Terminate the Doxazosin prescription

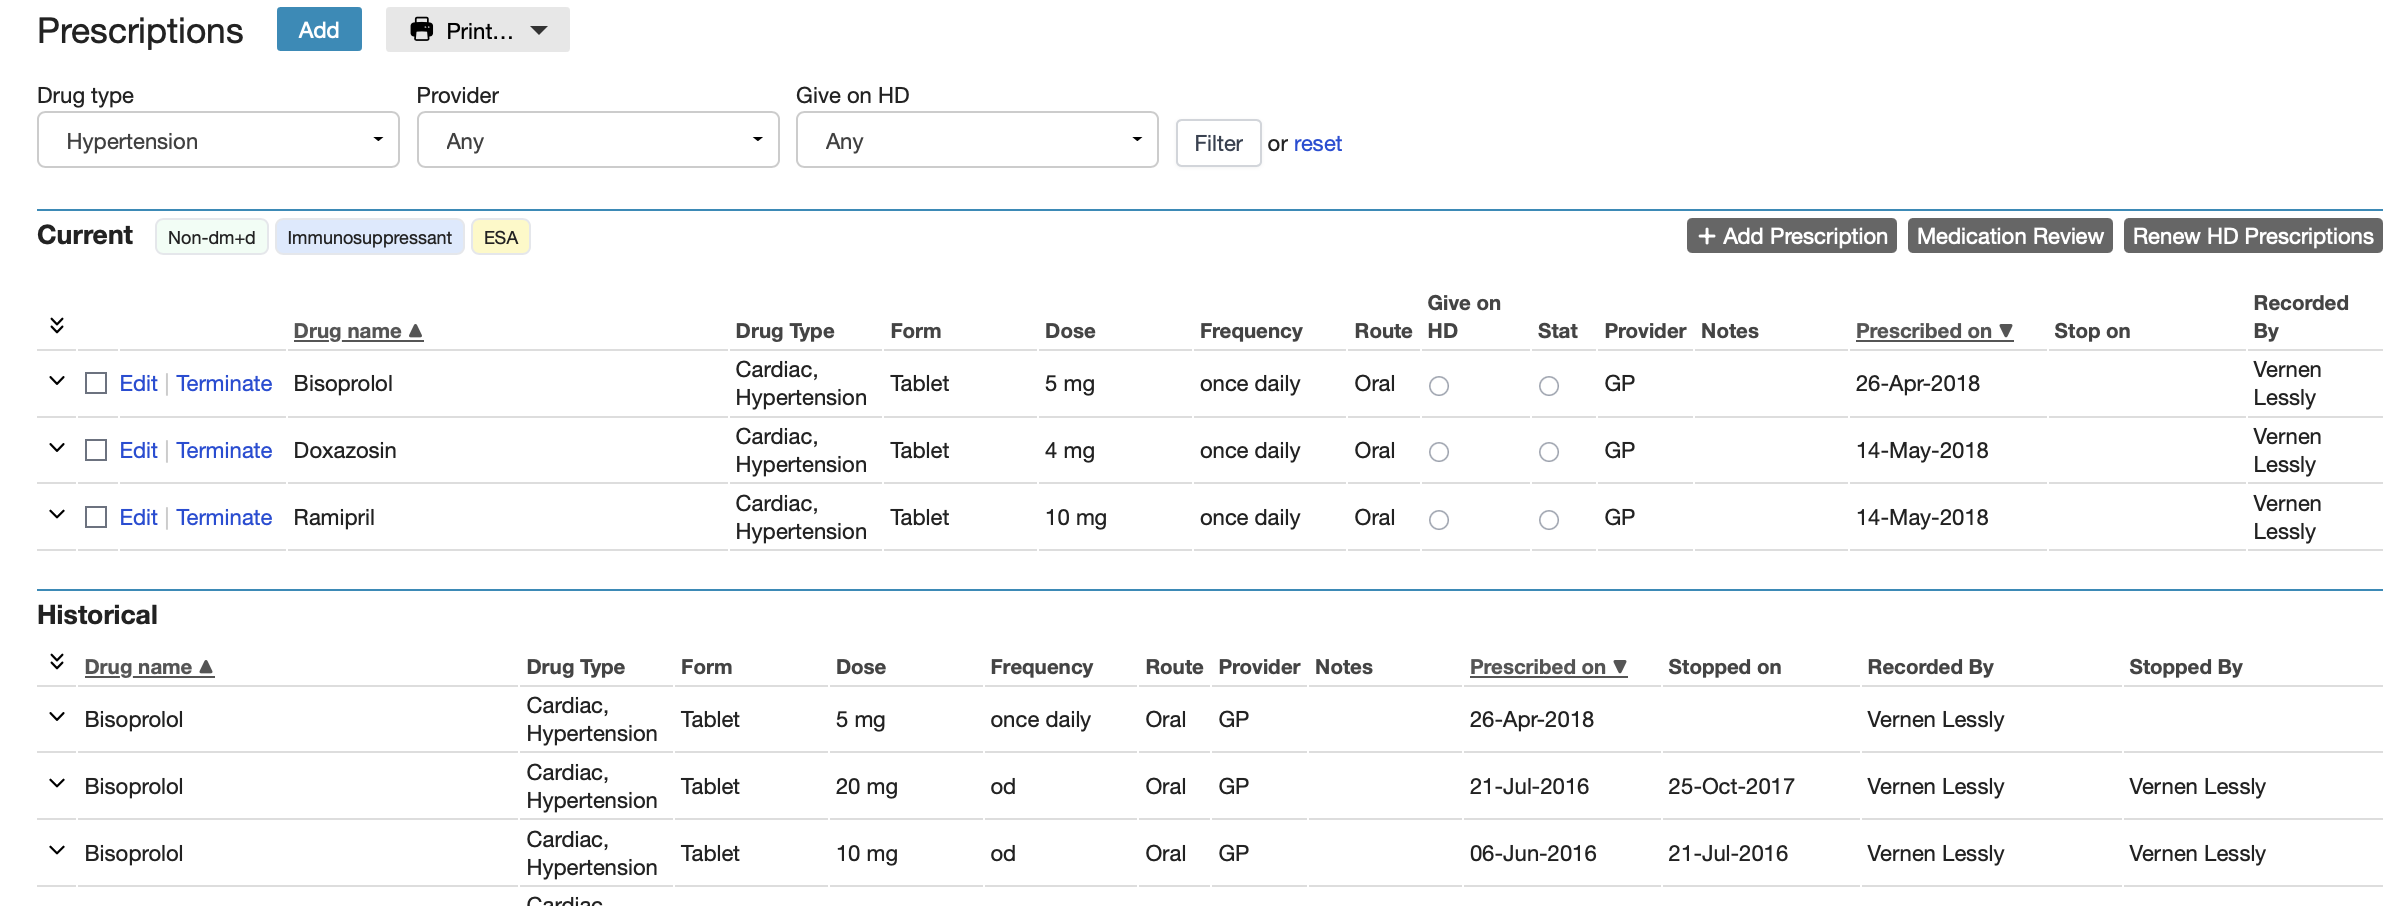(224, 450)
